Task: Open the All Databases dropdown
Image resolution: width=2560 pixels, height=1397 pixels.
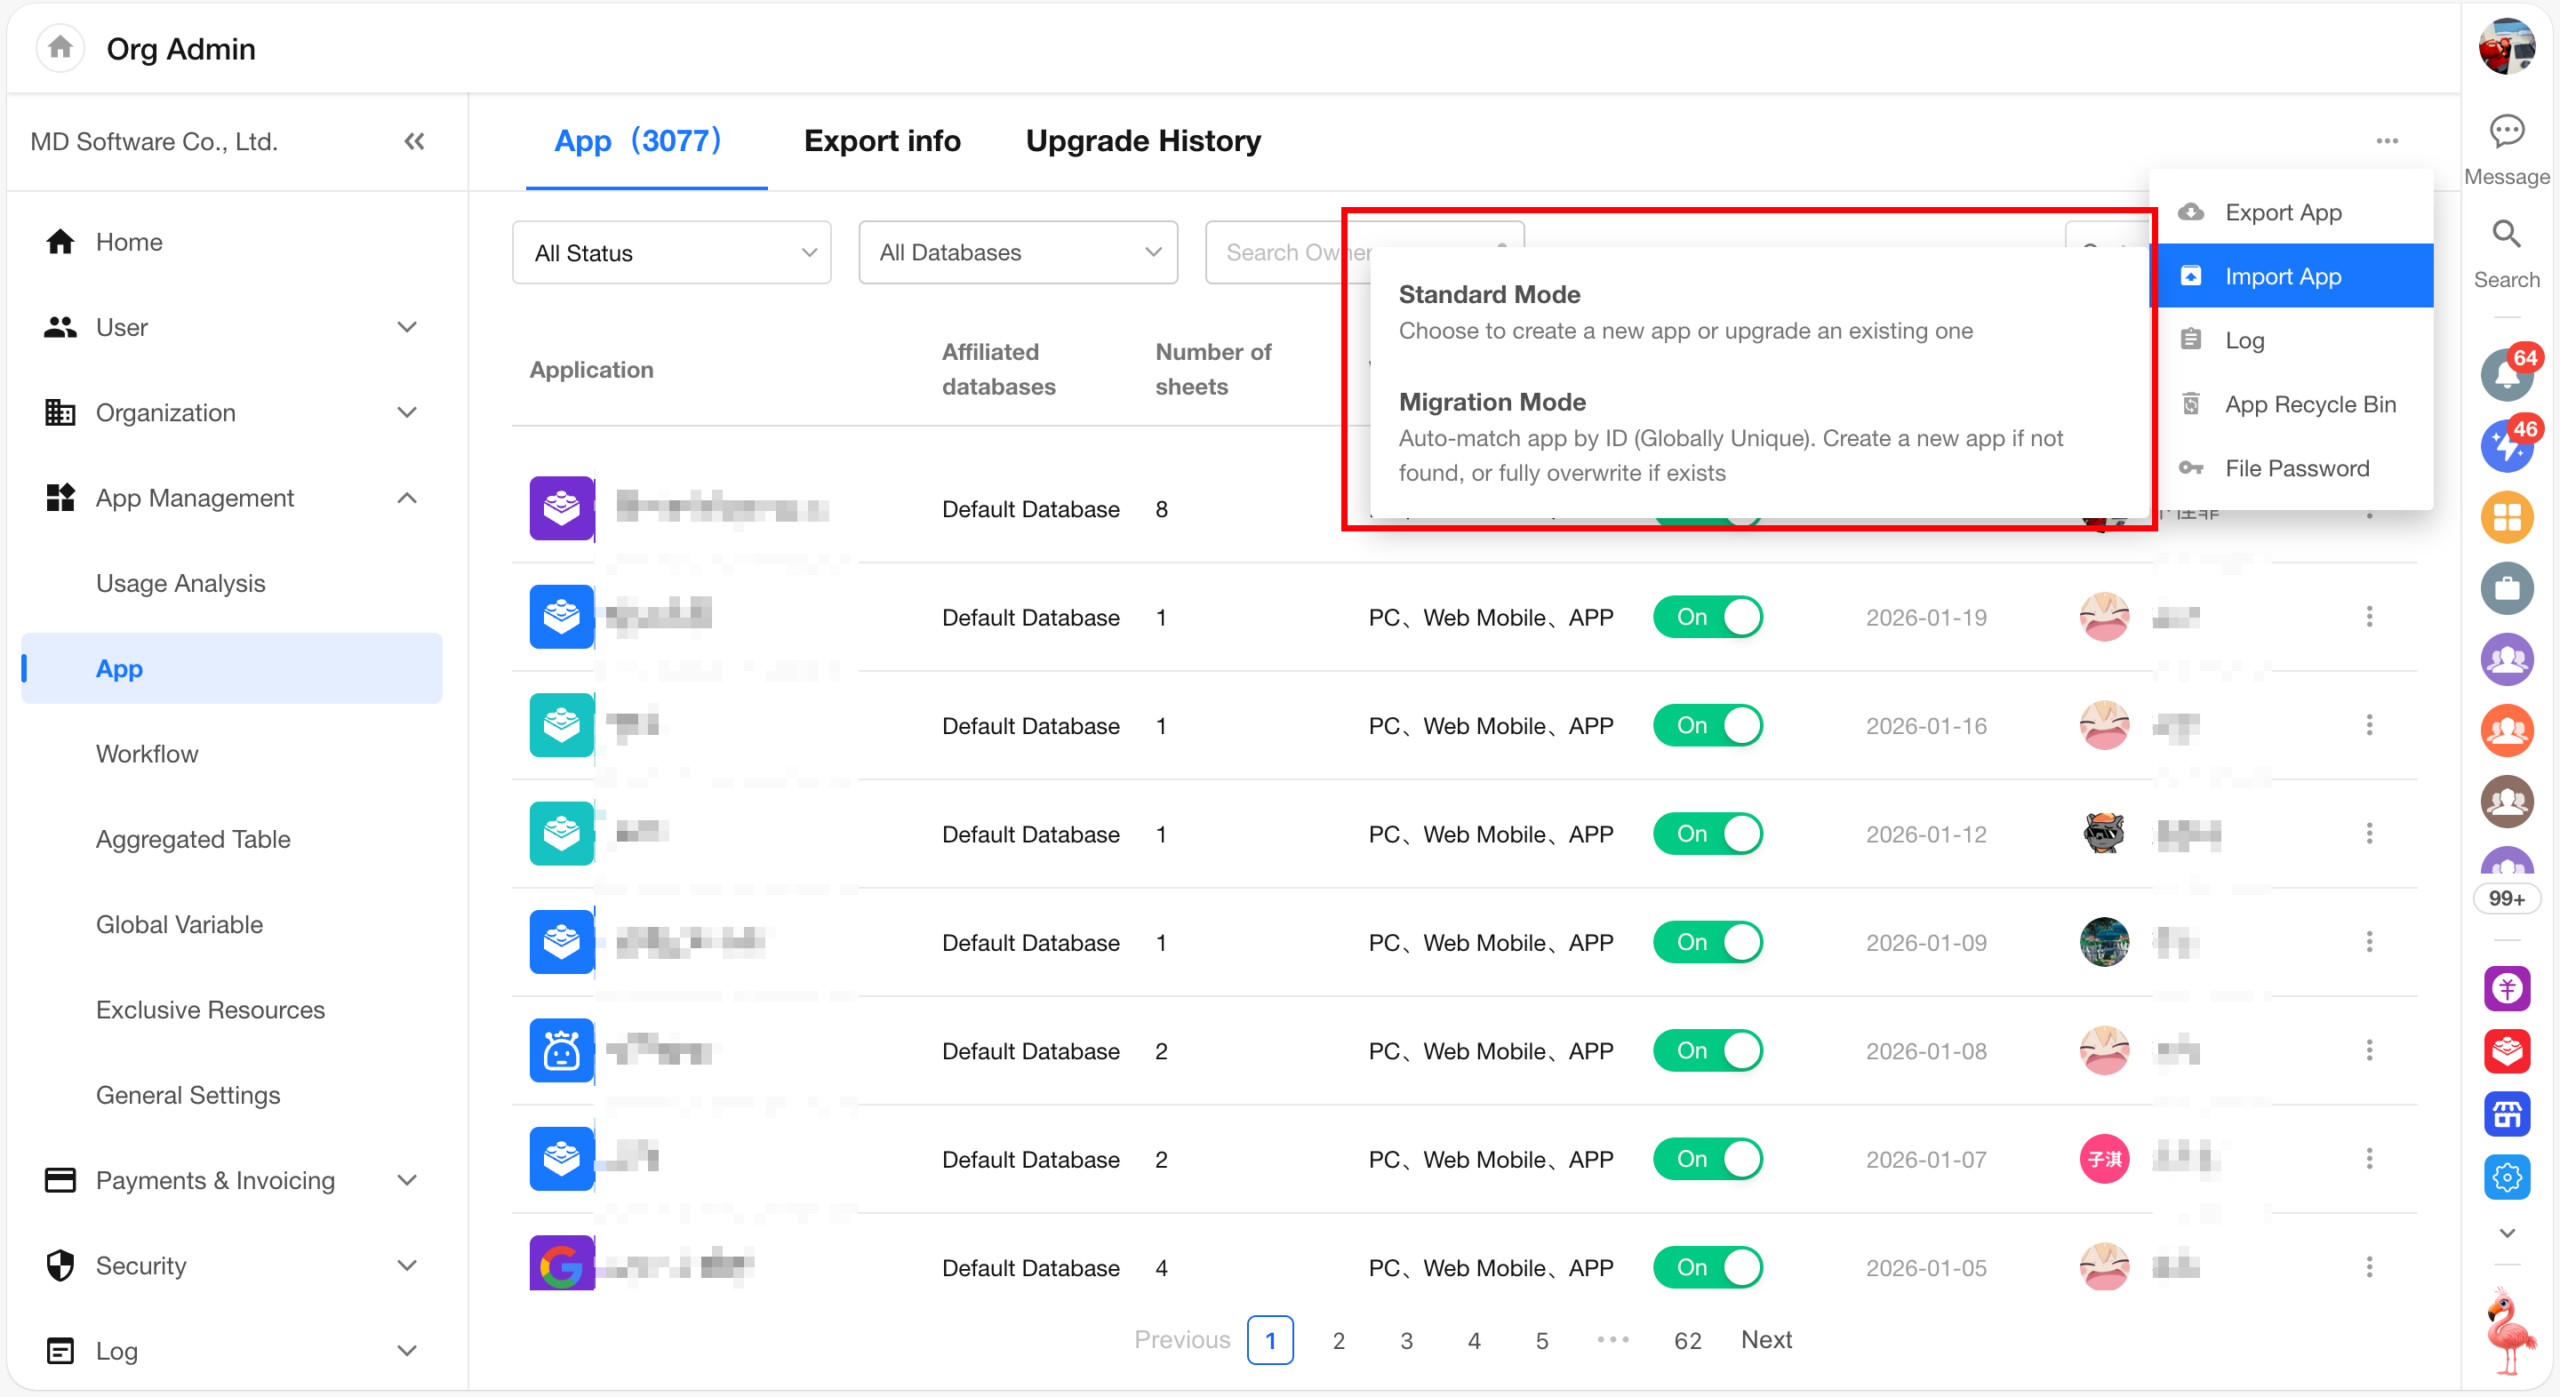Action: tap(1017, 253)
